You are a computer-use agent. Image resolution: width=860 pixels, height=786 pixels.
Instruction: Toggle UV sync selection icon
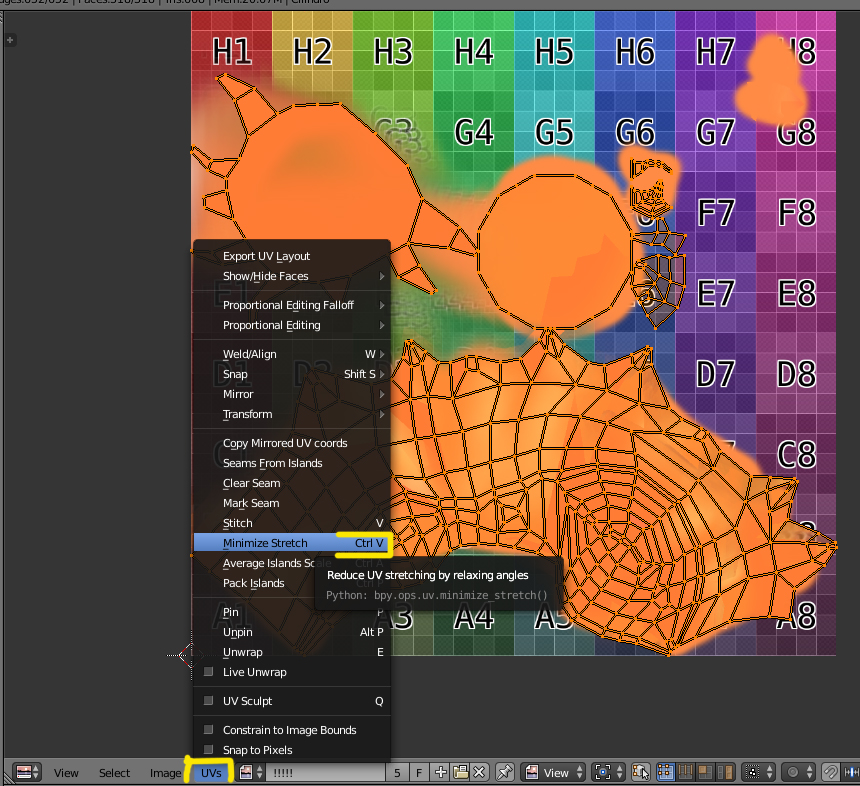coord(640,772)
